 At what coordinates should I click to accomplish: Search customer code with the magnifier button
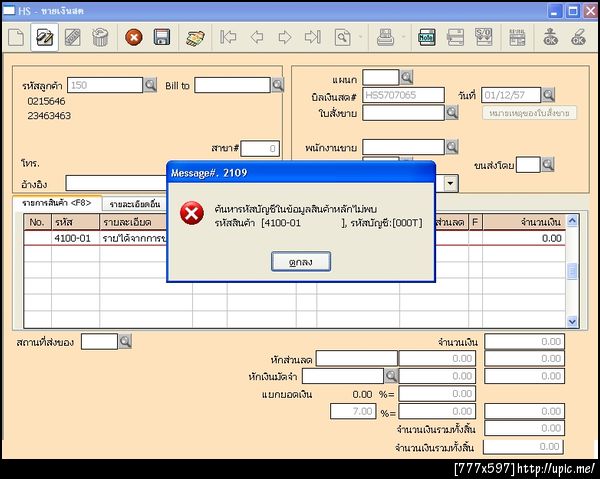coord(150,85)
